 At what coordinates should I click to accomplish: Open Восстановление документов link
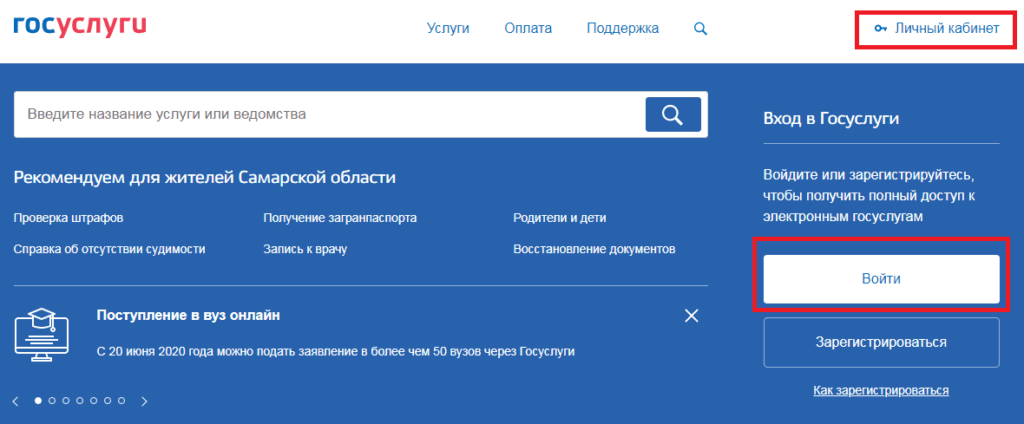point(594,250)
